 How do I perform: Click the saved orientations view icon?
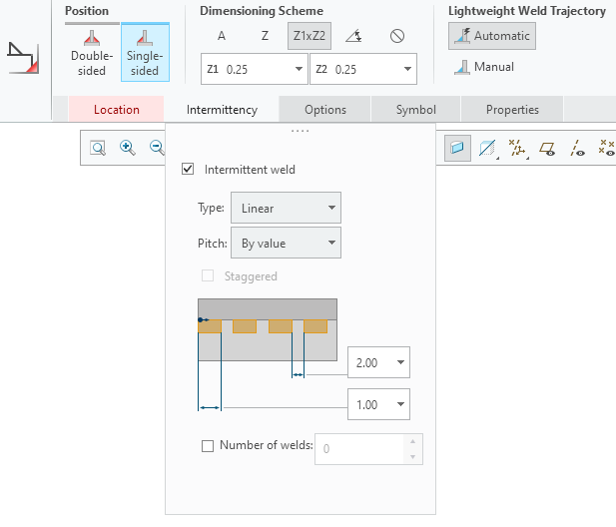[488, 149]
